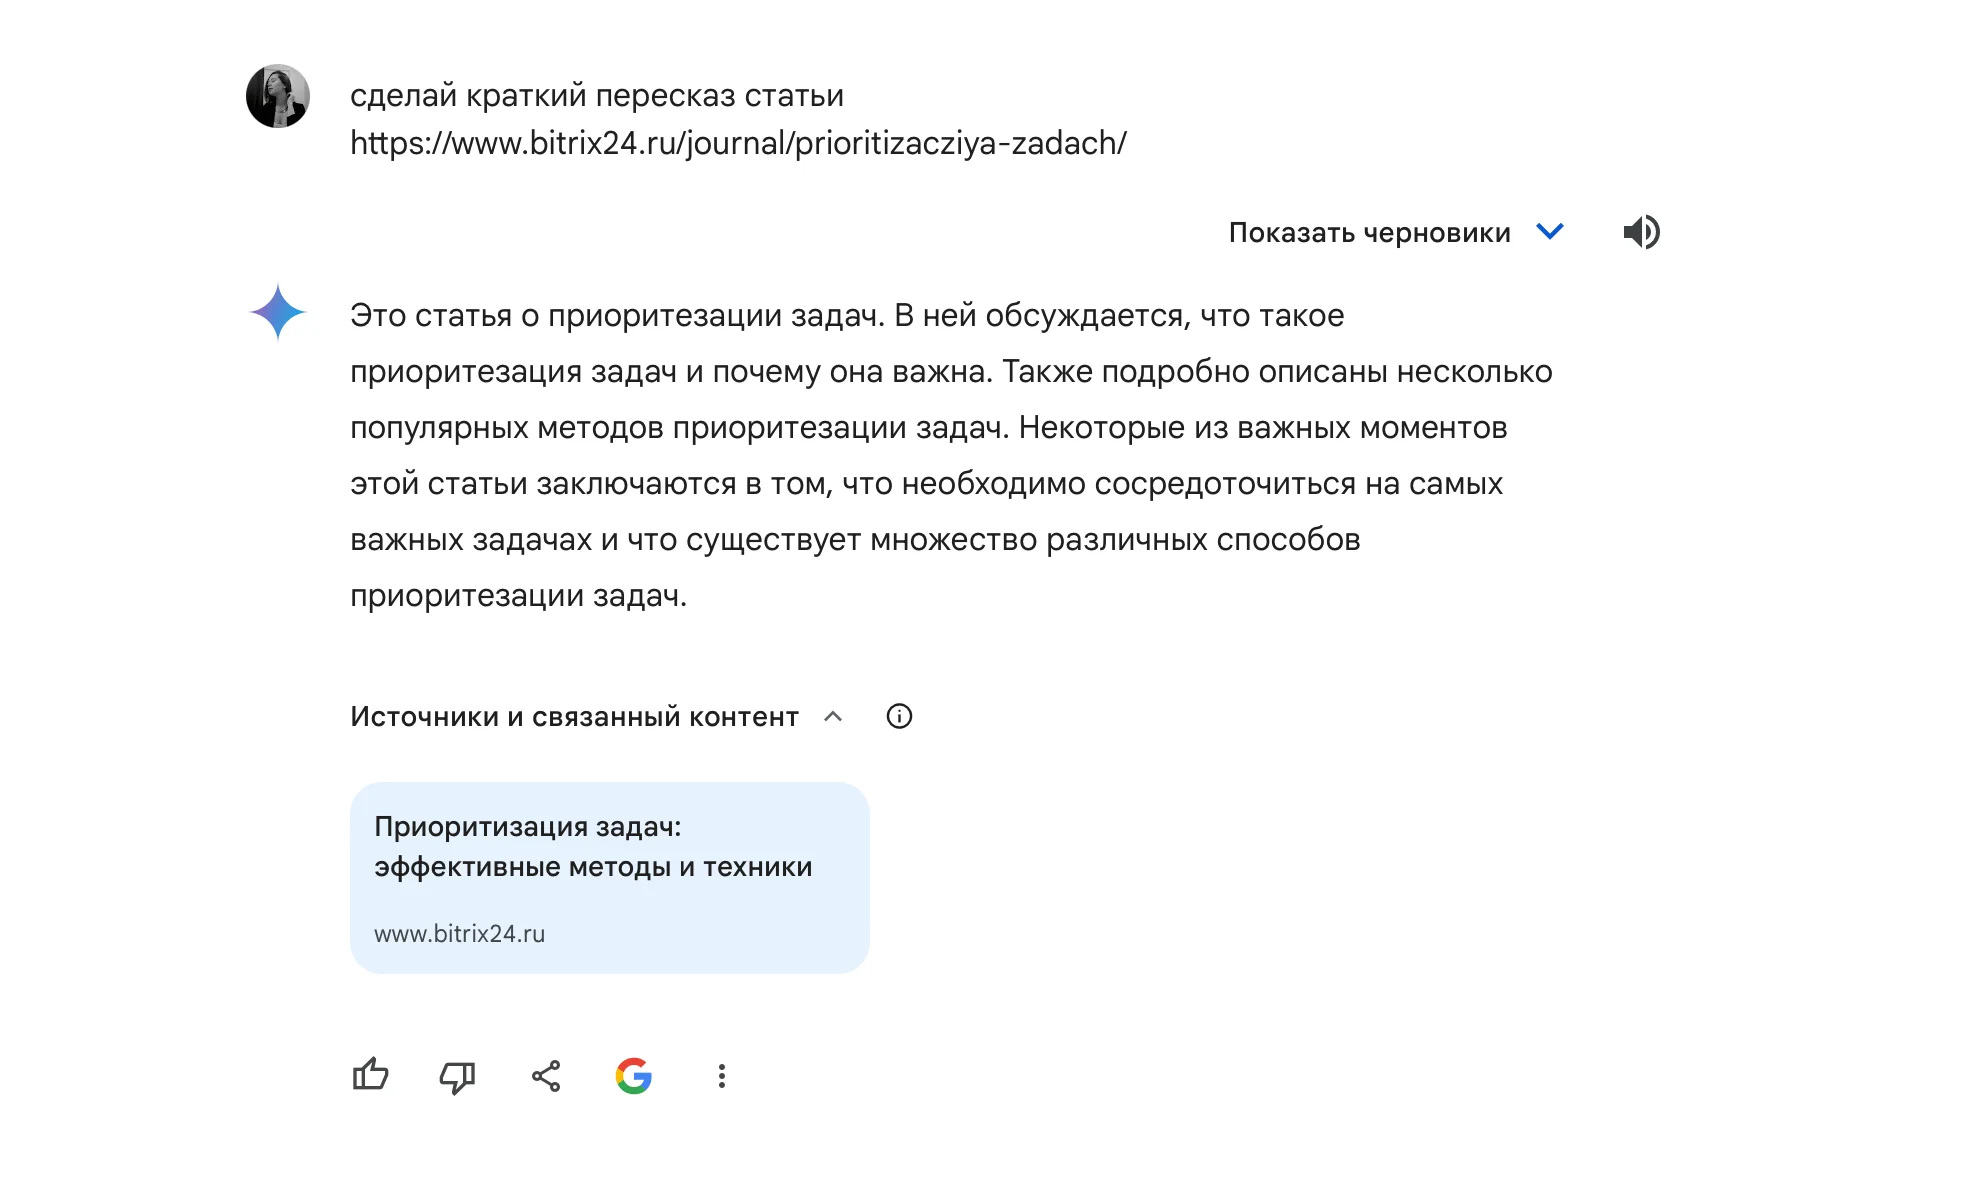1968x1180 pixels.
Task: Click the info icon next to sources heading
Action: point(899,716)
